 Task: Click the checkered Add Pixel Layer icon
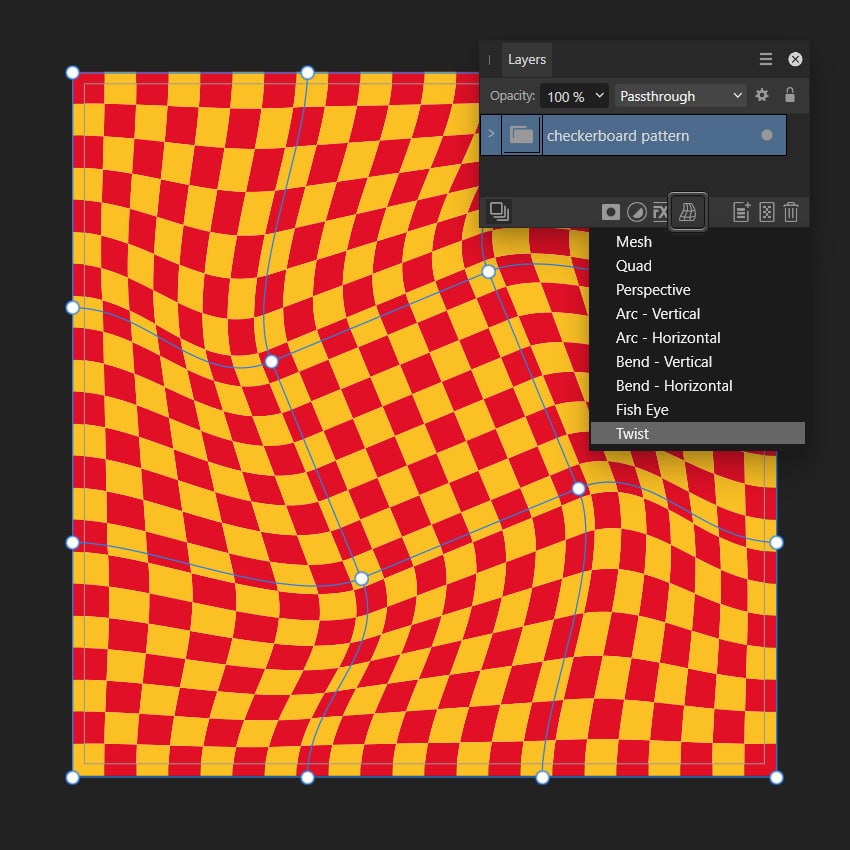click(765, 211)
